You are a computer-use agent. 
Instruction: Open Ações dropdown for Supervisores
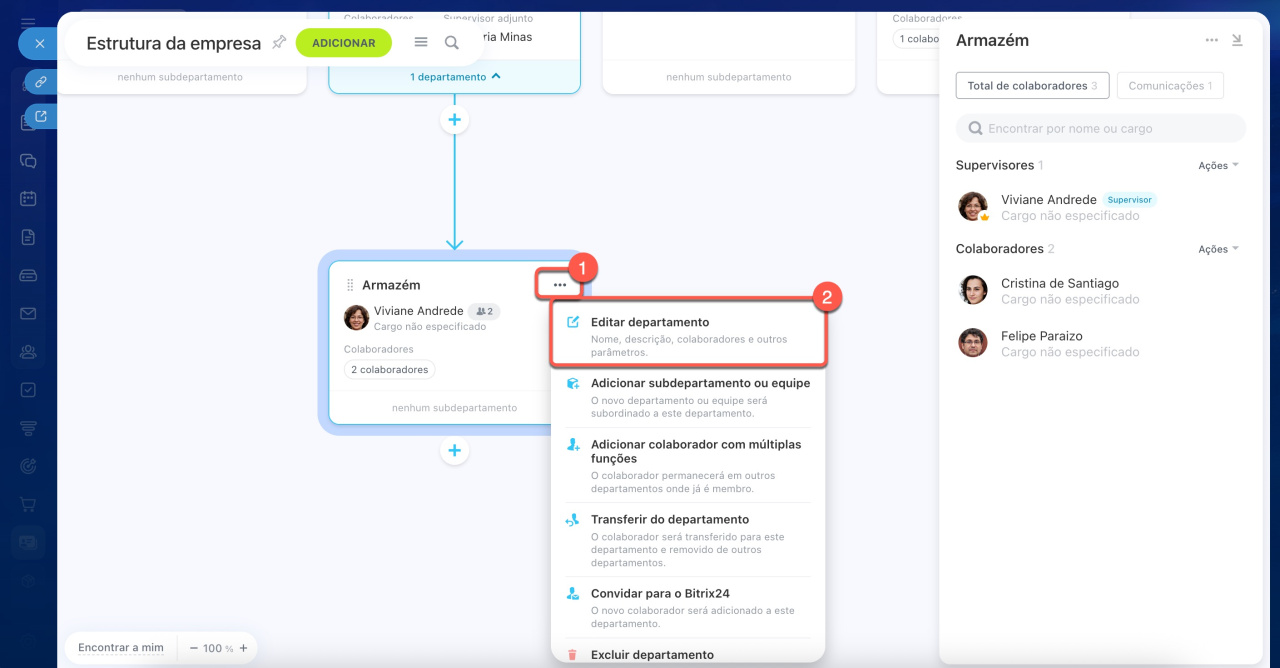pyautogui.click(x=1218, y=166)
